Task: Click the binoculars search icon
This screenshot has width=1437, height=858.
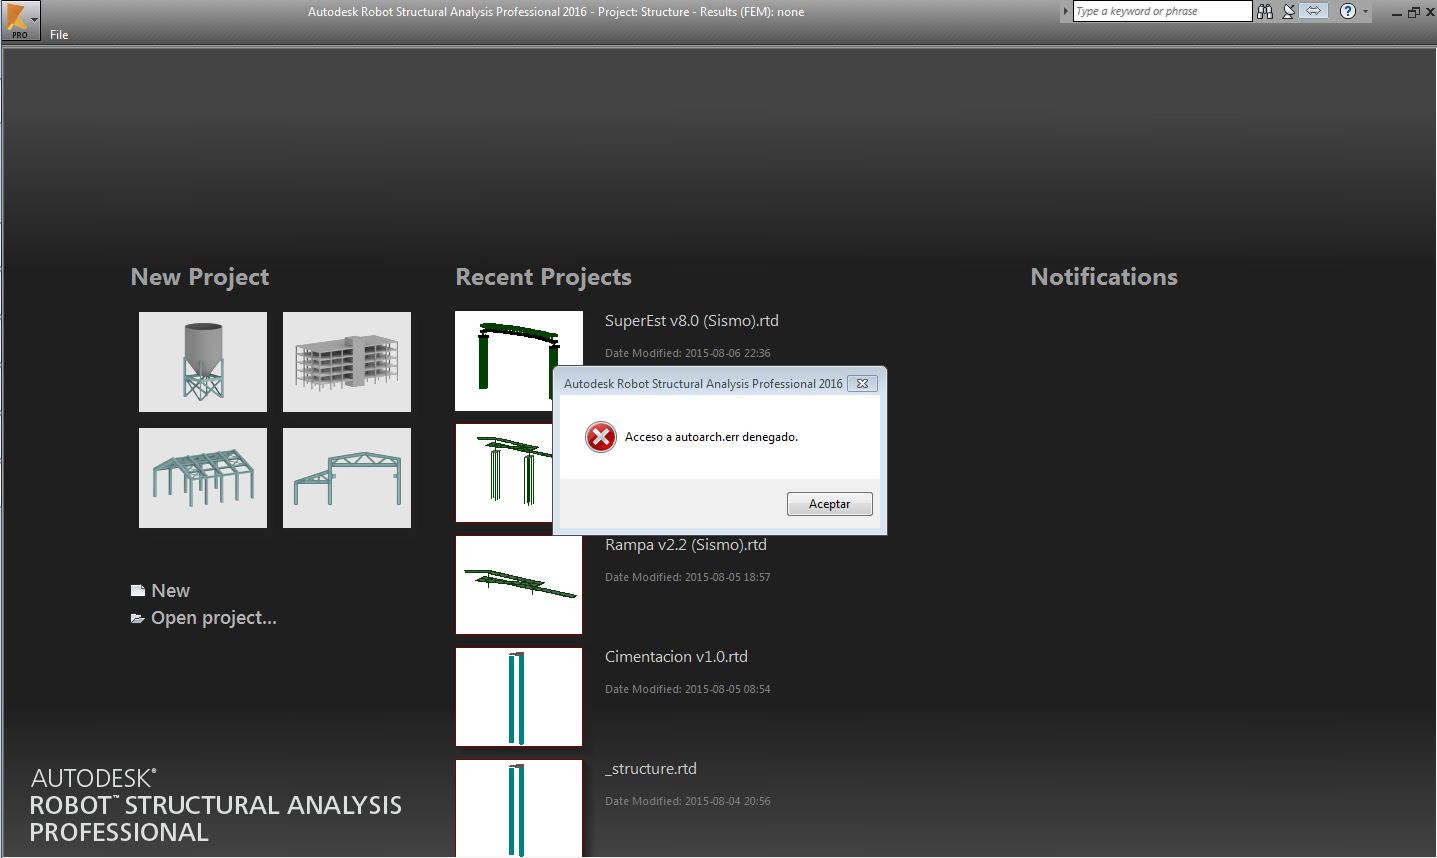Action: click(1265, 11)
